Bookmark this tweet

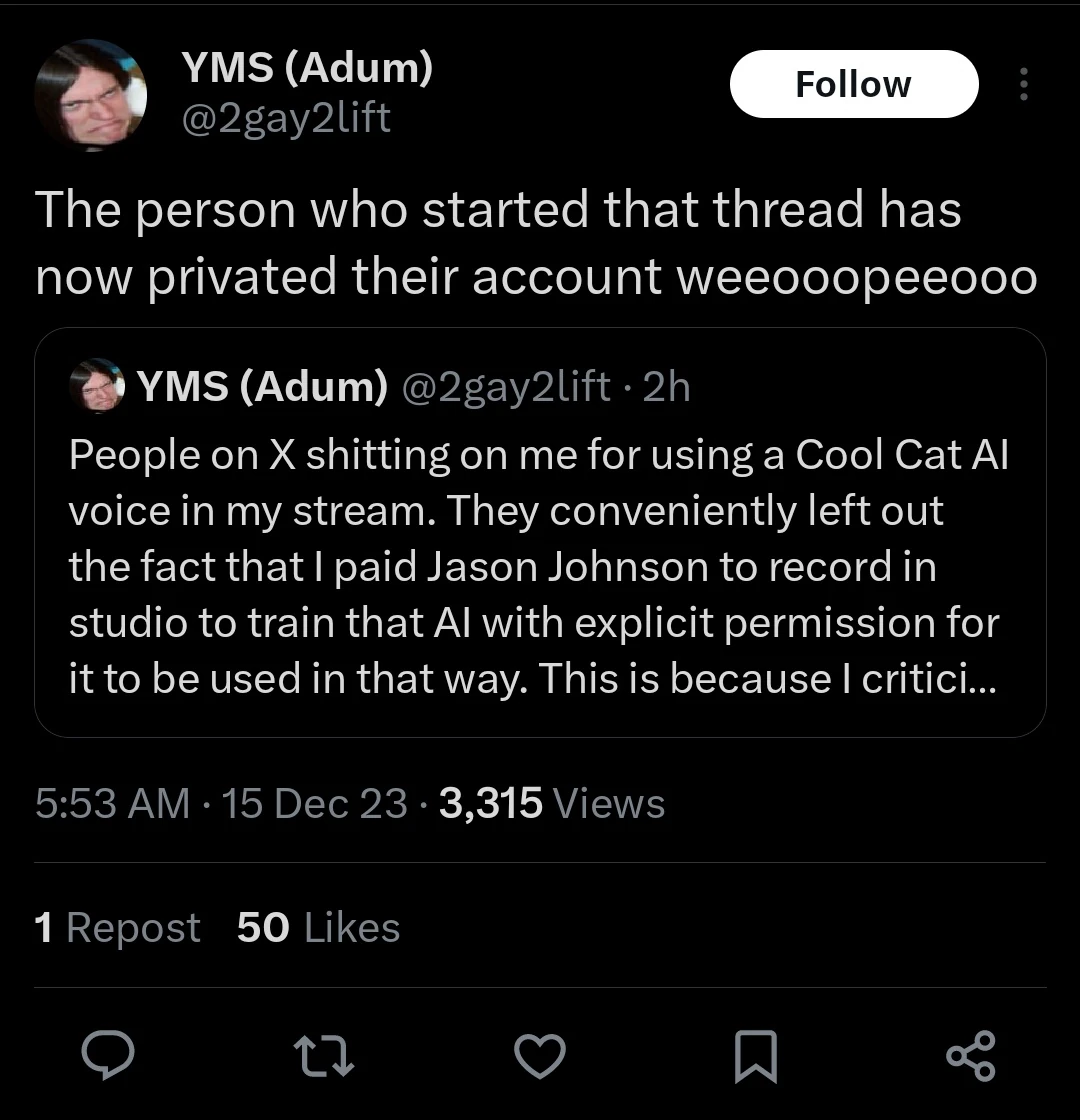pos(756,1057)
